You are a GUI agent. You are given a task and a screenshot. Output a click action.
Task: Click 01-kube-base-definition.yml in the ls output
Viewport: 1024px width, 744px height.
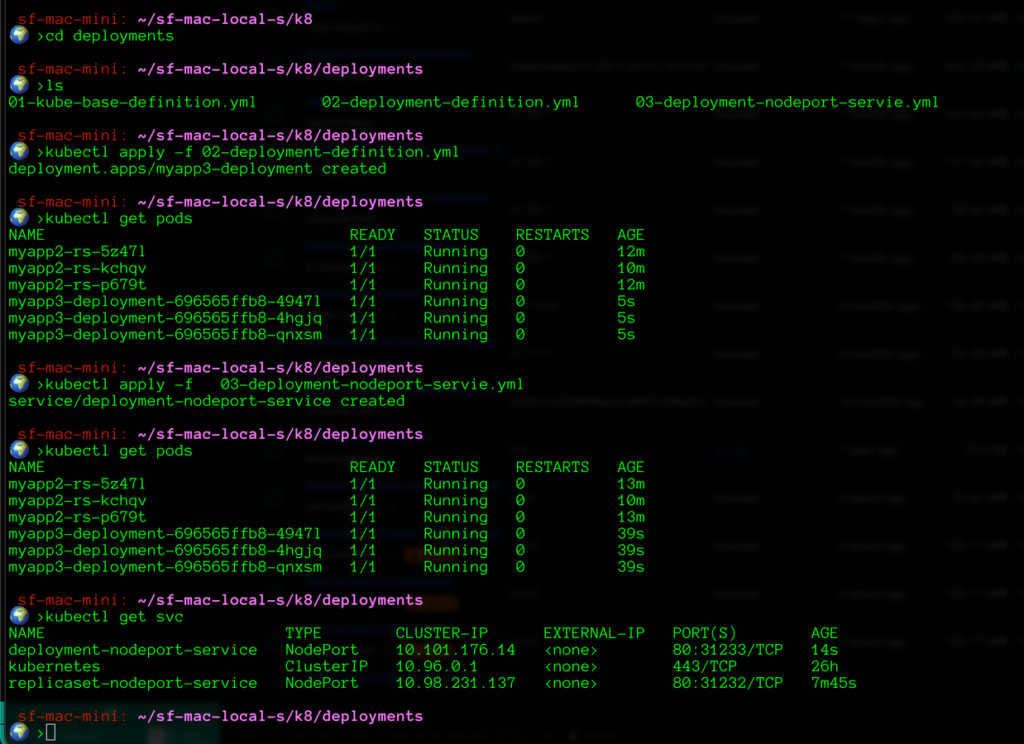point(132,102)
